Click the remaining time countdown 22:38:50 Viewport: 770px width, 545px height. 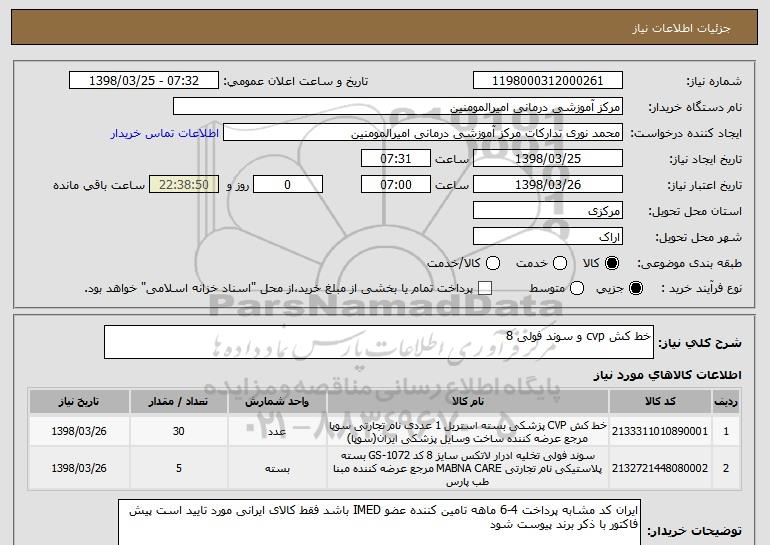click(184, 185)
